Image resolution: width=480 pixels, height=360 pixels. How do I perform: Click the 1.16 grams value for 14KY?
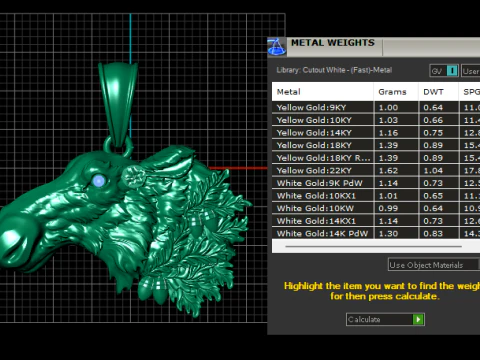tap(388, 133)
